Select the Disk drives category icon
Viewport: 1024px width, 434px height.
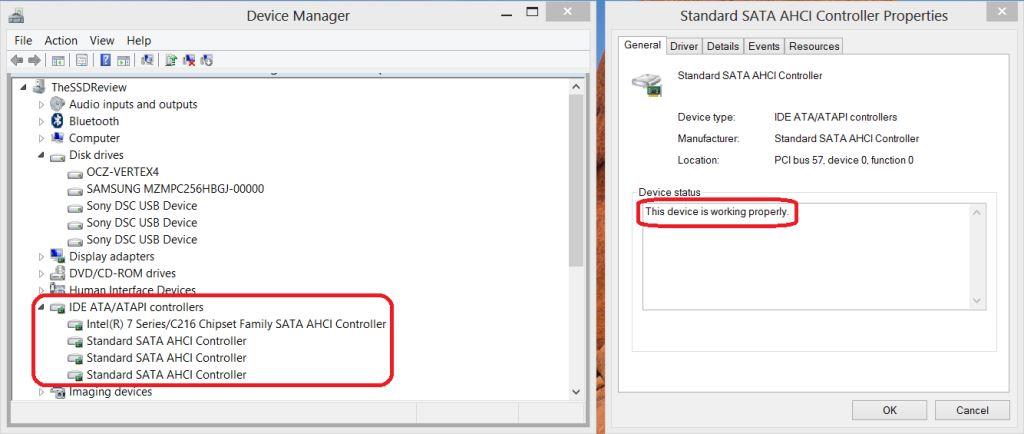click(x=58, y=155)
